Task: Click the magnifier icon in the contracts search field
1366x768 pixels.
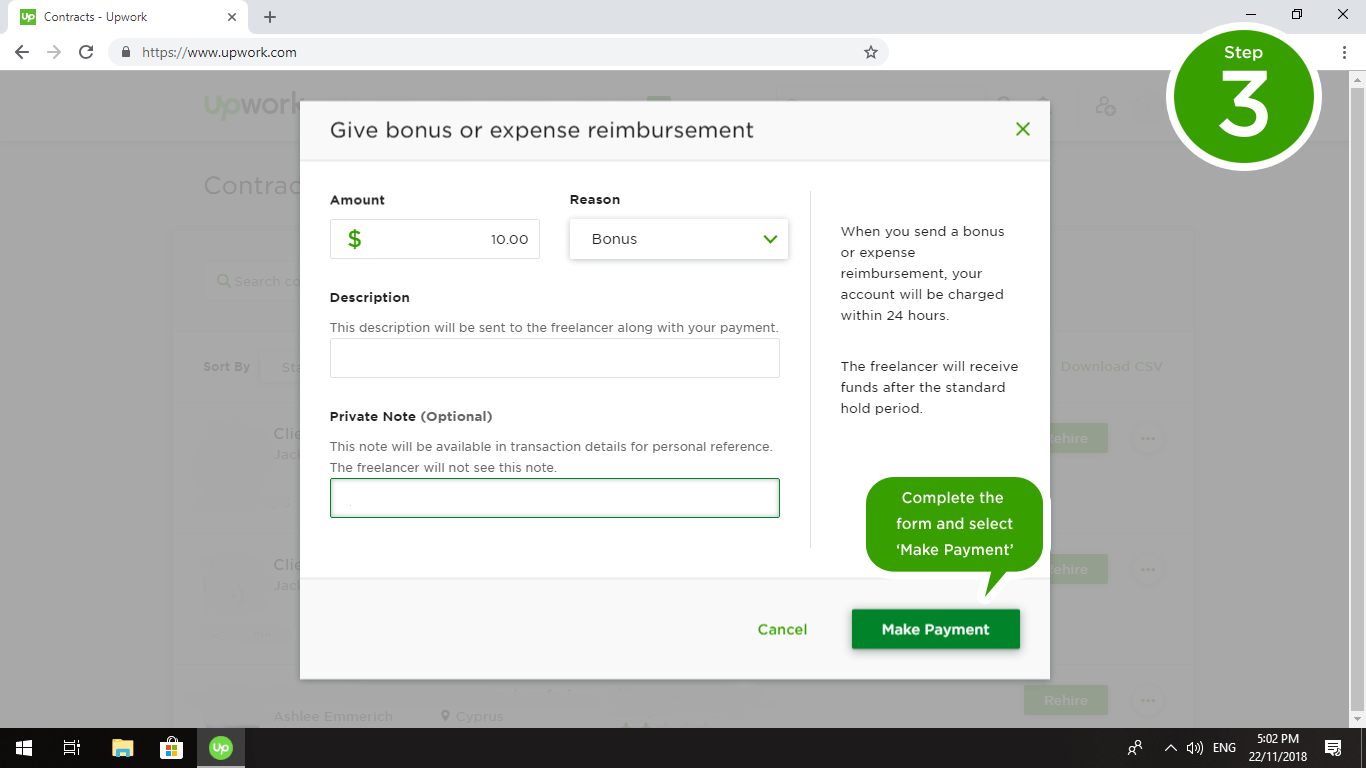Action: [x=222, y=281]
